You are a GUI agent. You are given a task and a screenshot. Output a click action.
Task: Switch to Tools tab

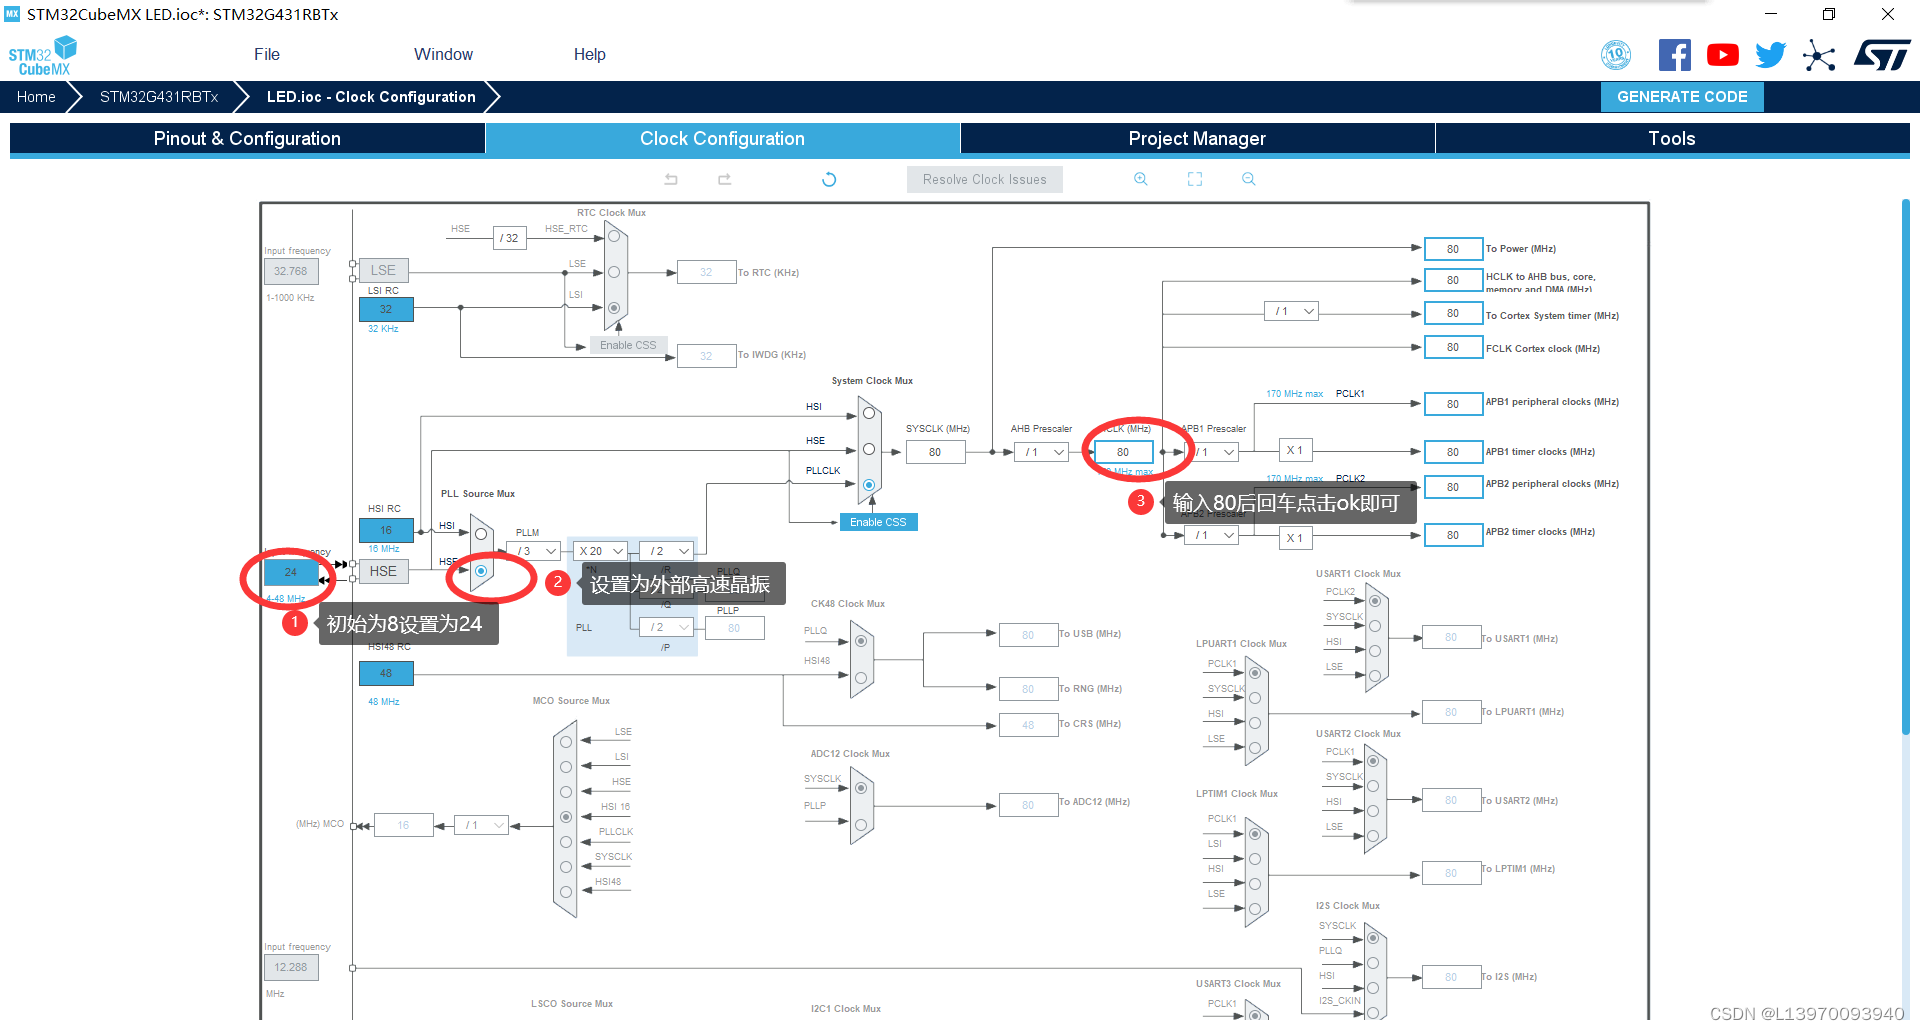1672,139
